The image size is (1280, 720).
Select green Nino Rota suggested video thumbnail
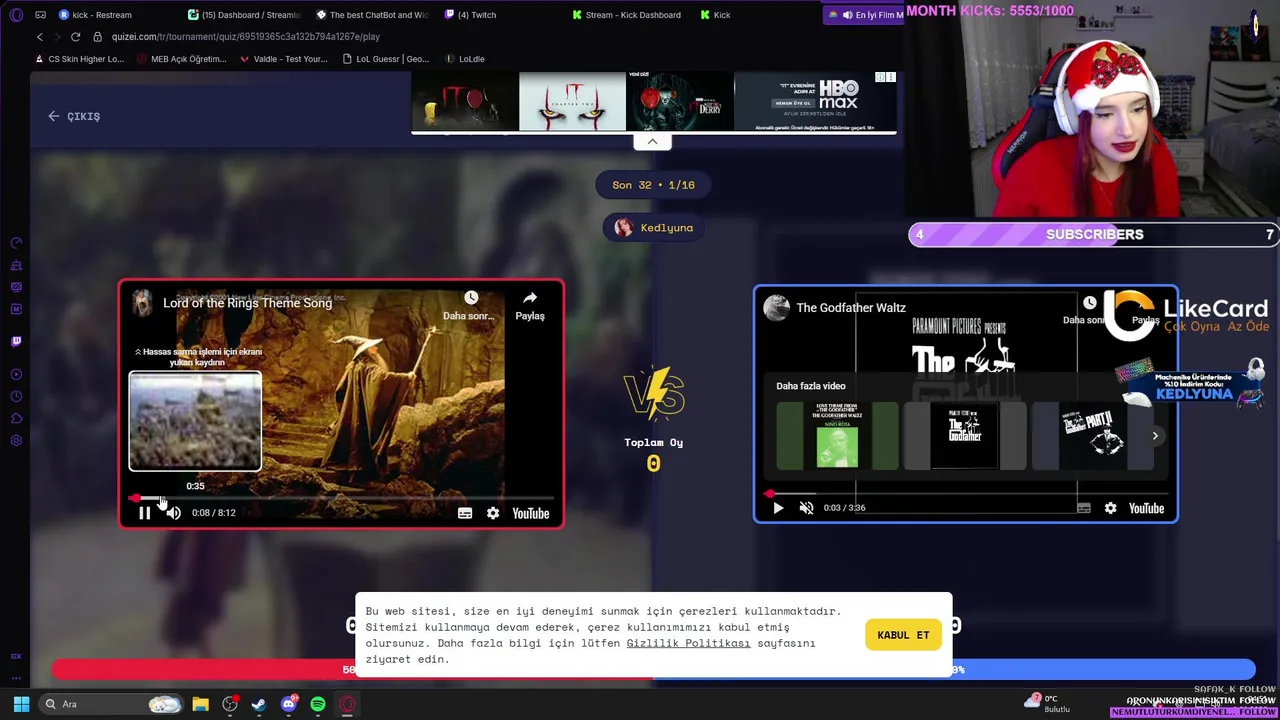point(837,436)
